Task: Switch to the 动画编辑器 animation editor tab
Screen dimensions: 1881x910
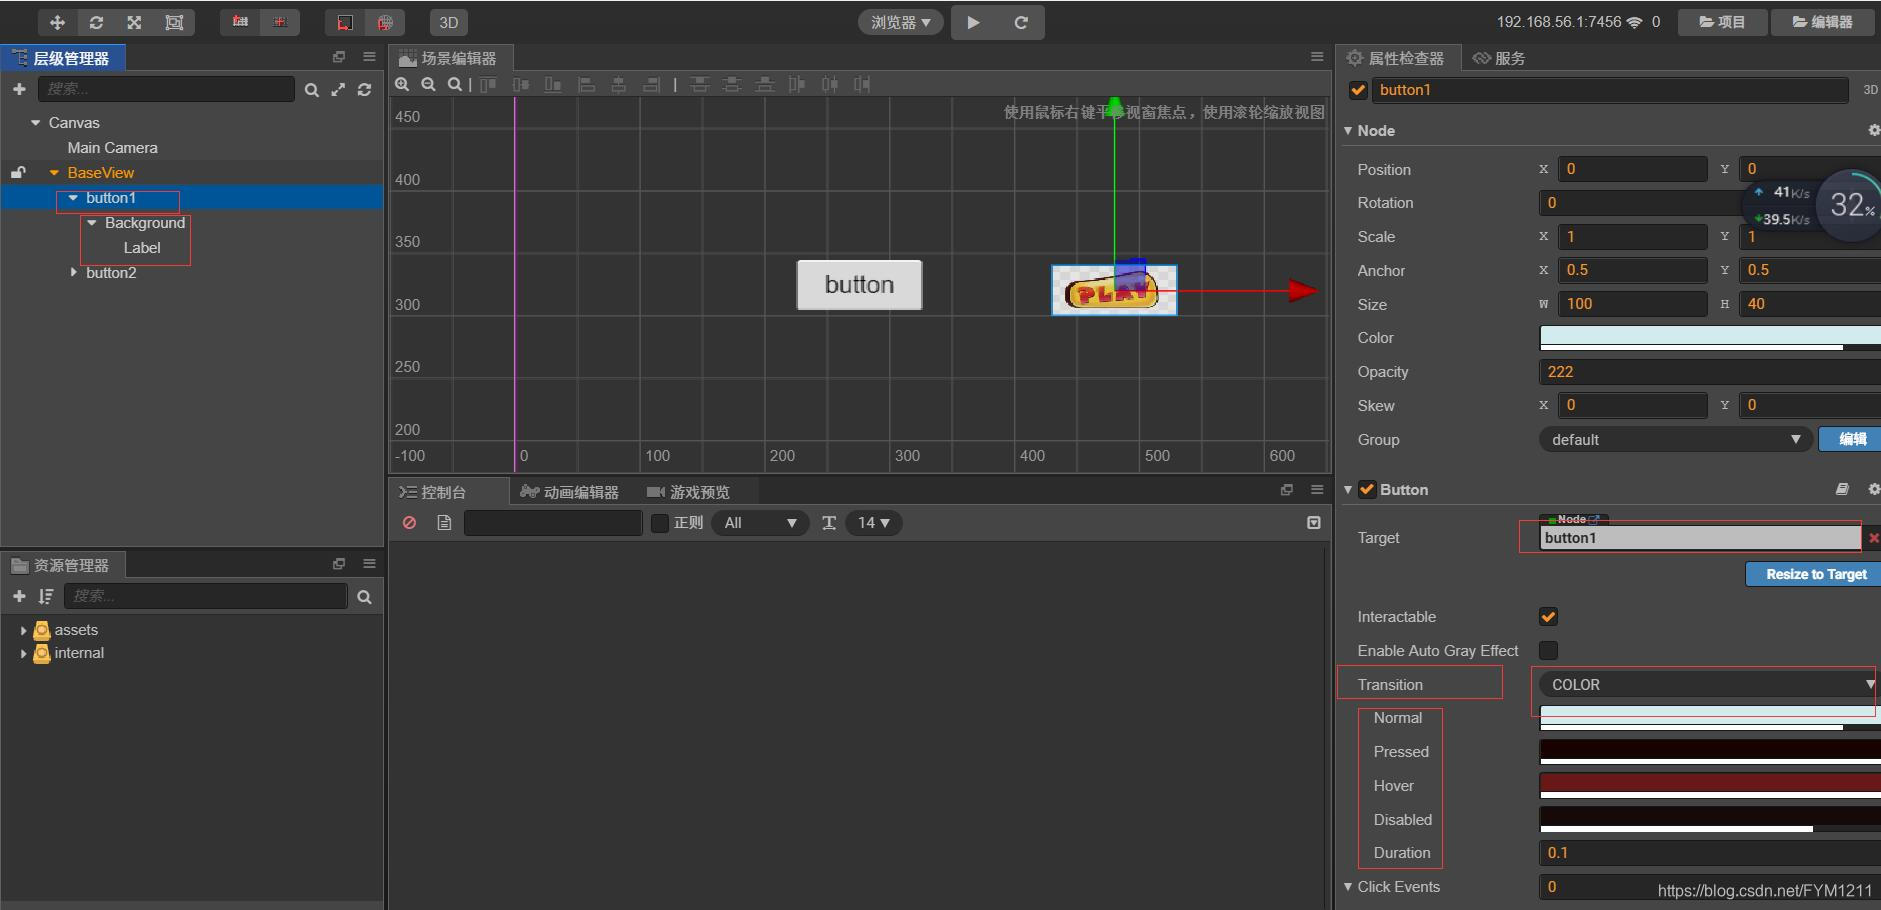Action: click(569, 492)
